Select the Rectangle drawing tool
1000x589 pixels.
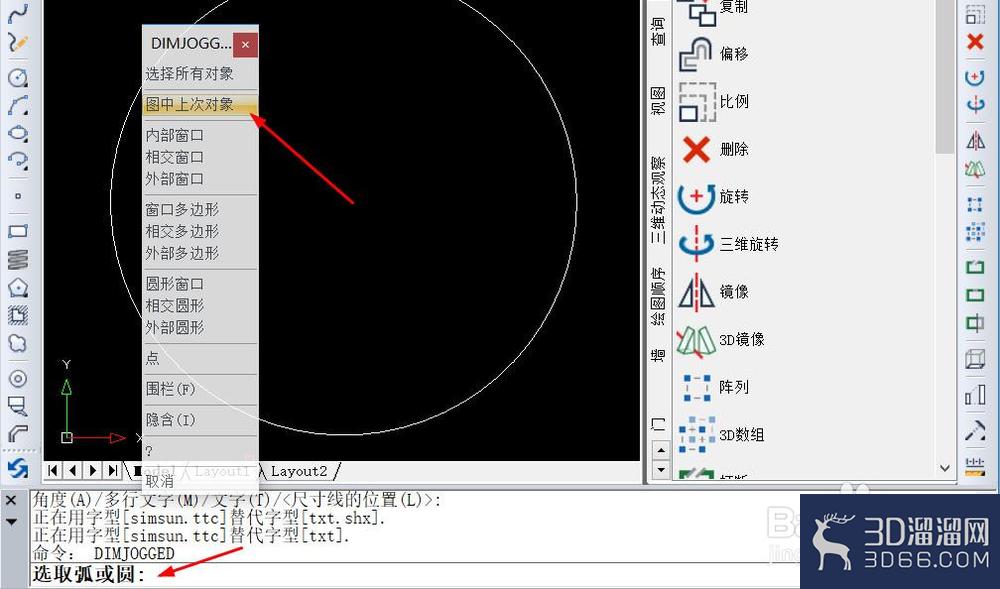point(18,231)
